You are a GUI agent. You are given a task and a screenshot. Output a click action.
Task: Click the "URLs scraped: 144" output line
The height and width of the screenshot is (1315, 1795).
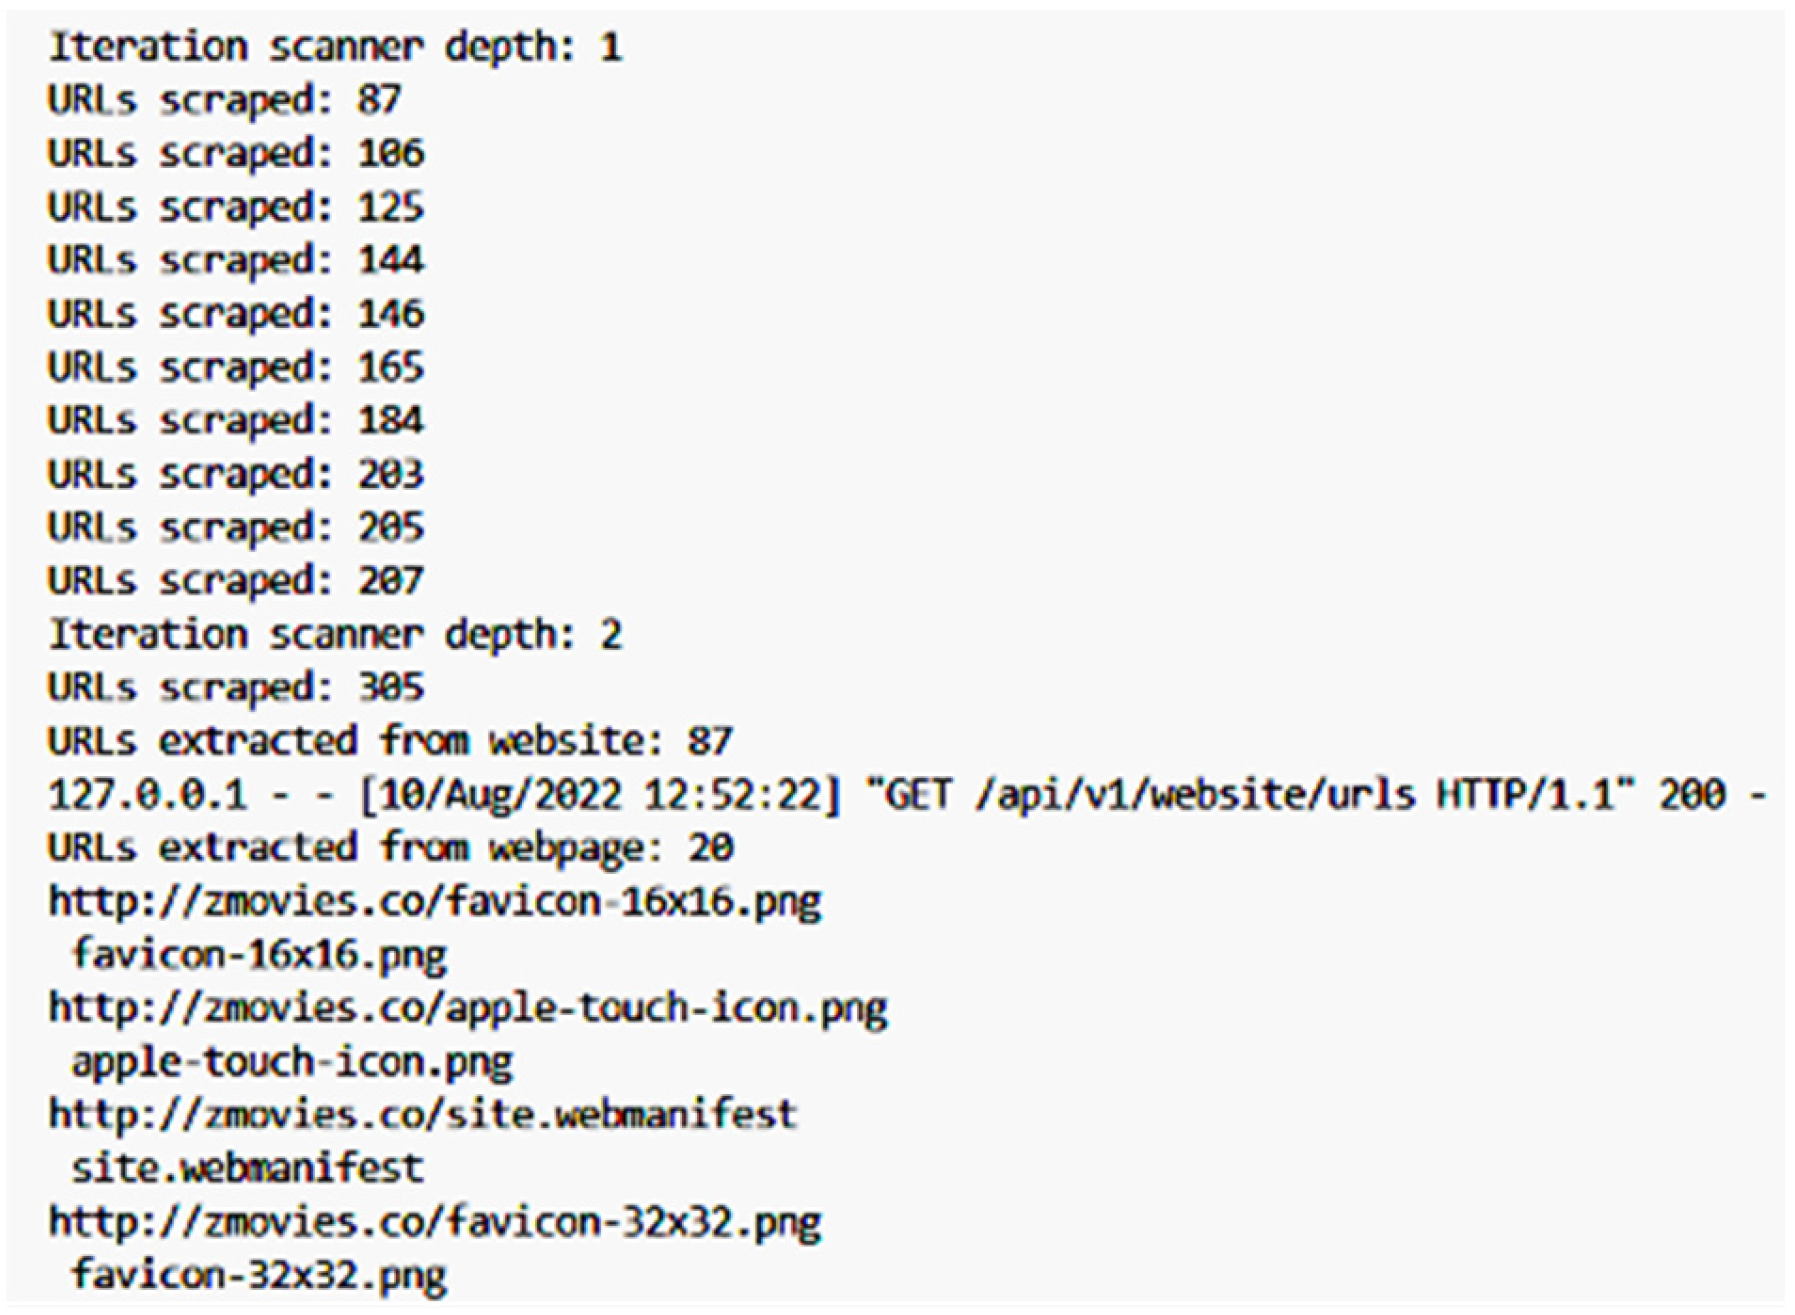coord(236,260)
